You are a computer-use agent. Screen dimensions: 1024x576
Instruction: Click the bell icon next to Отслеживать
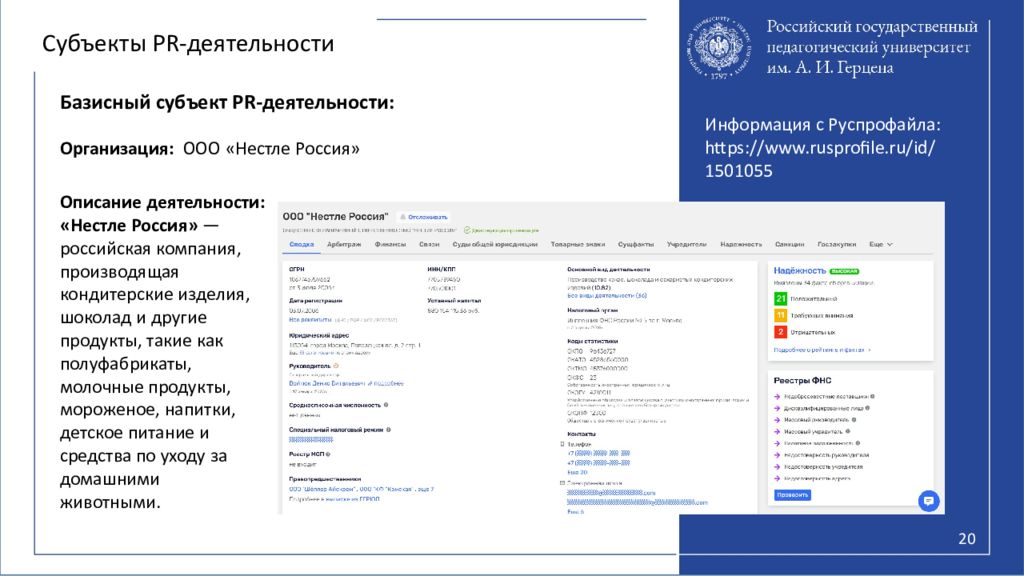pyautogui.click(x=402, y=217)
